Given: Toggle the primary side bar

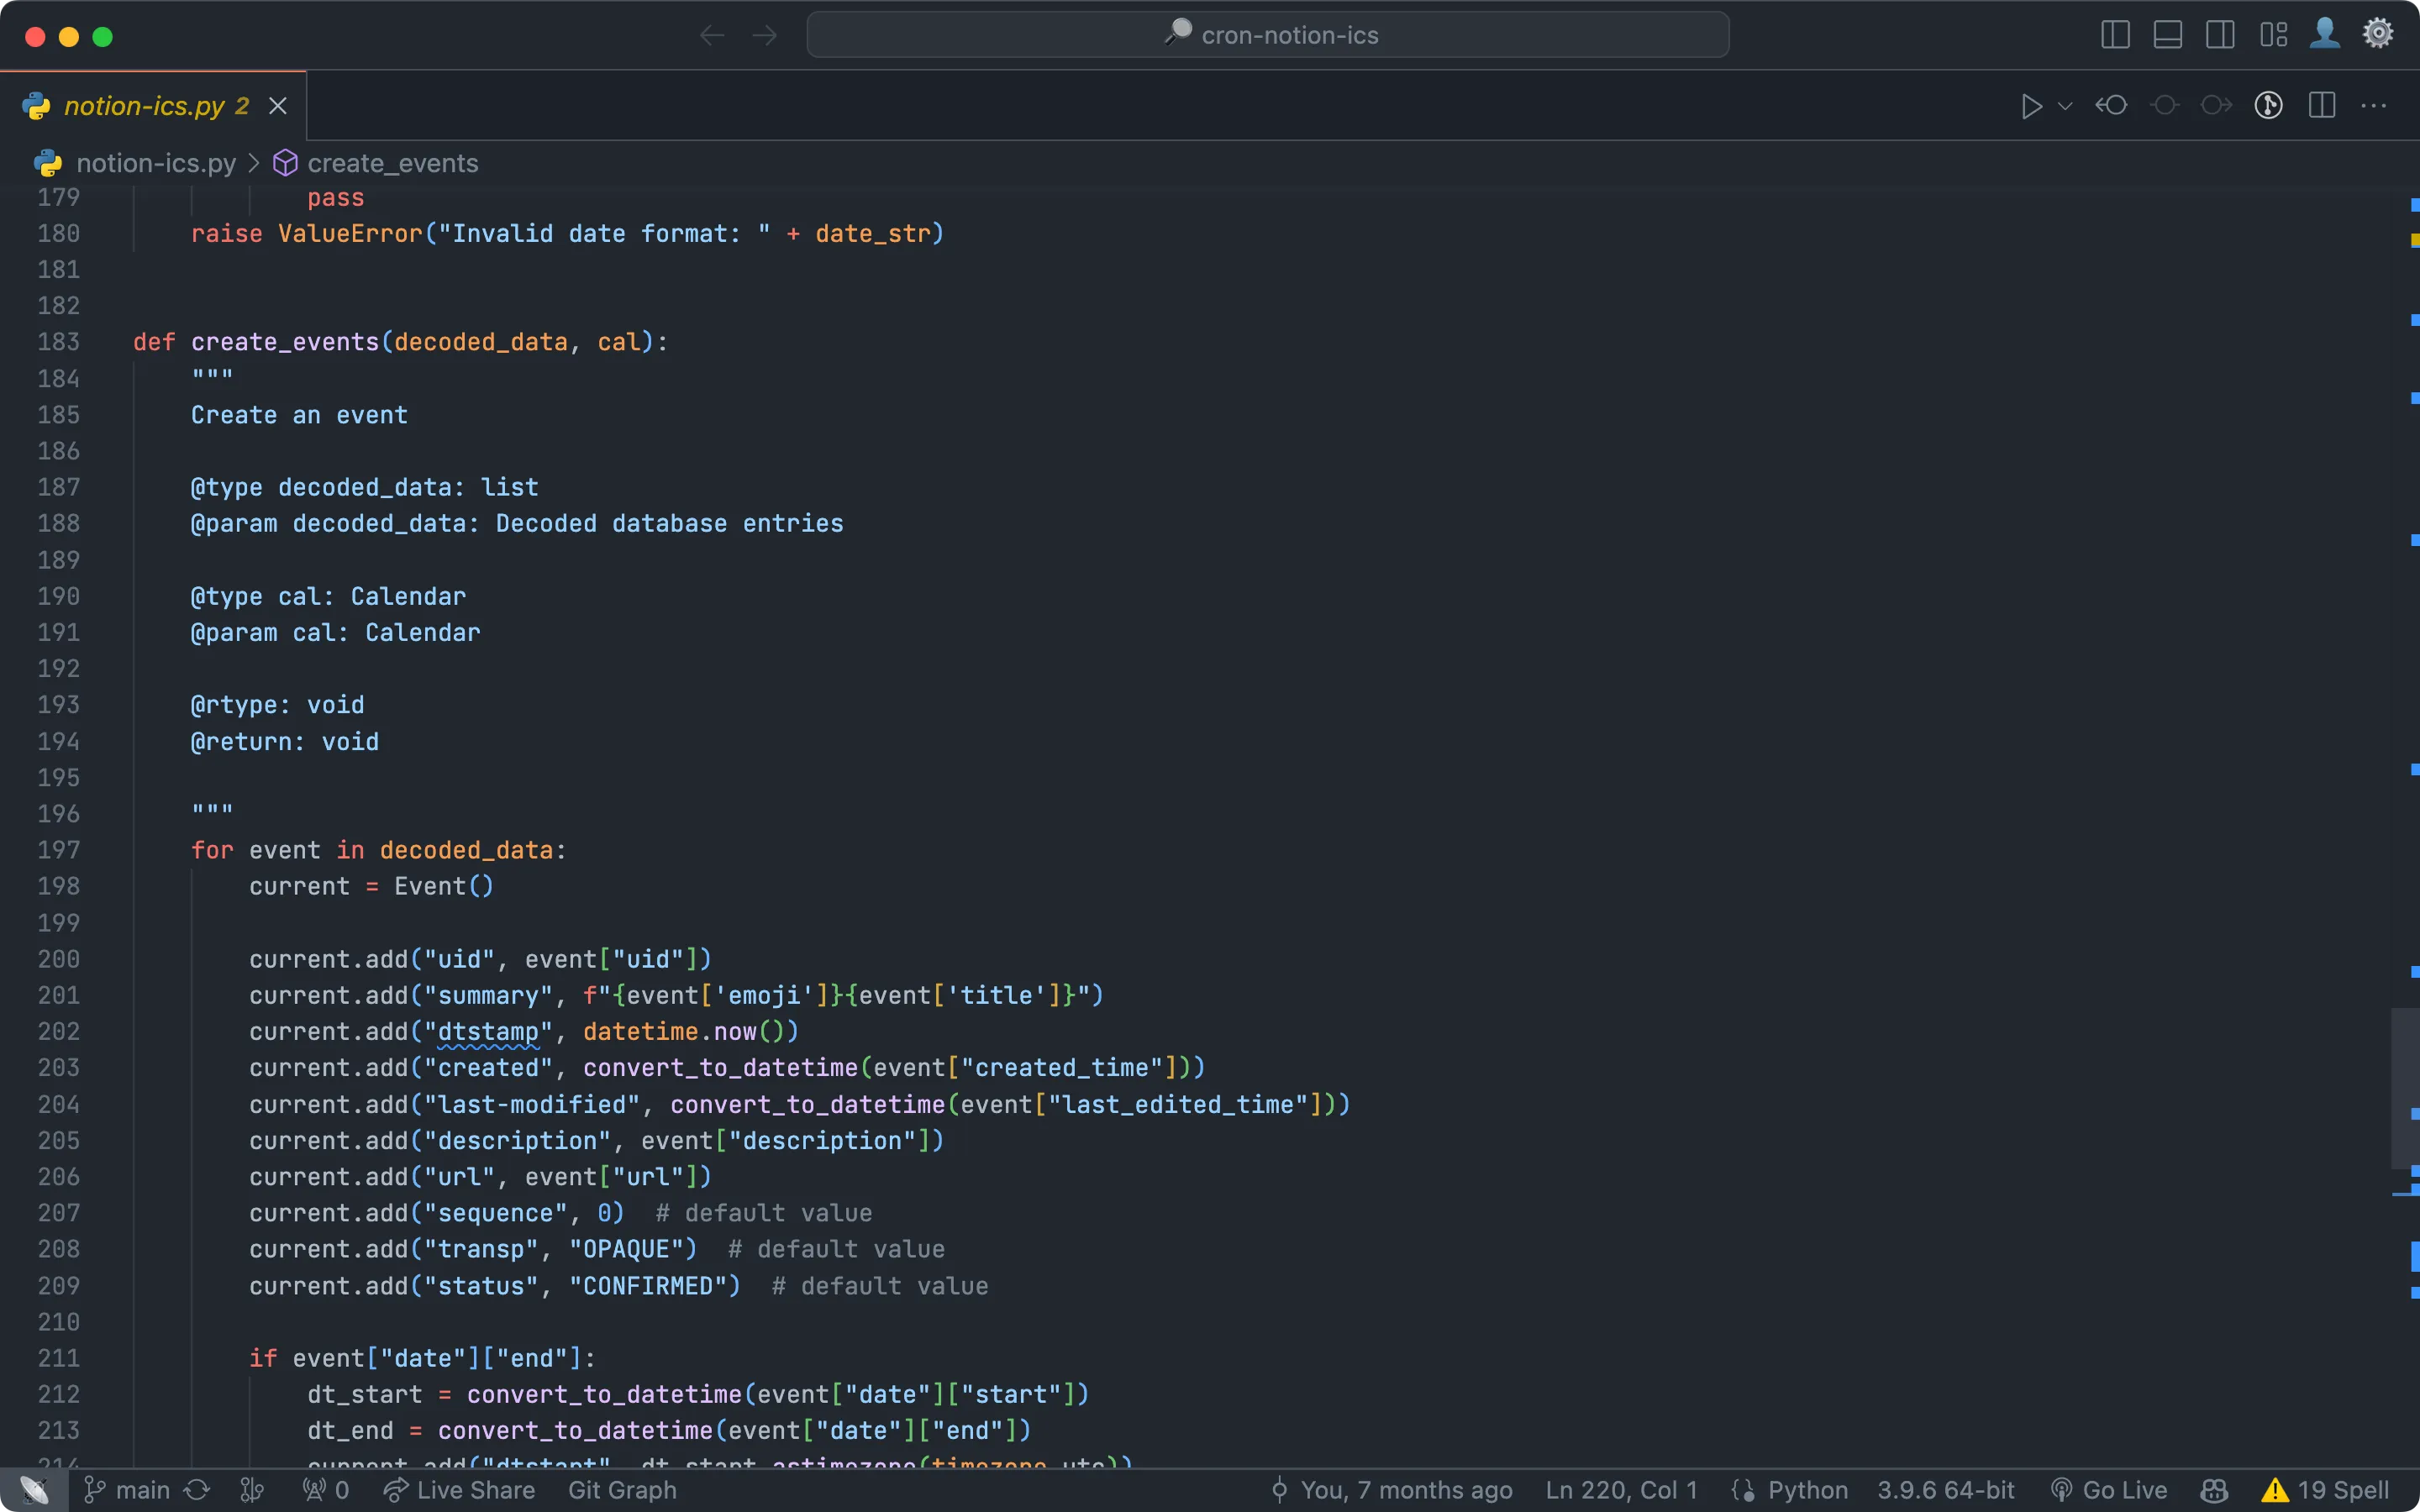Looking at the screenshot, I should pyautogui.click(x=2116, y=35).
